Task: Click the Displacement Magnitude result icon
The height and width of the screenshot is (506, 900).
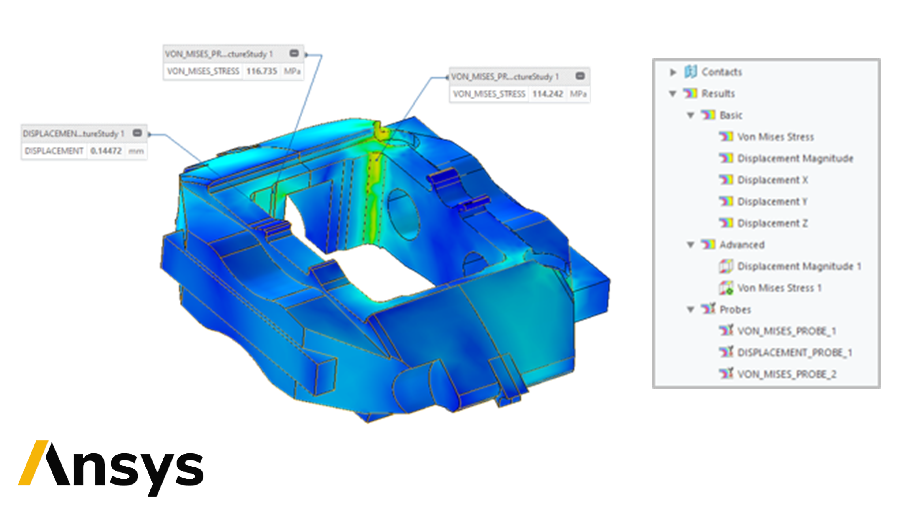Action: (x=727, y=159)
